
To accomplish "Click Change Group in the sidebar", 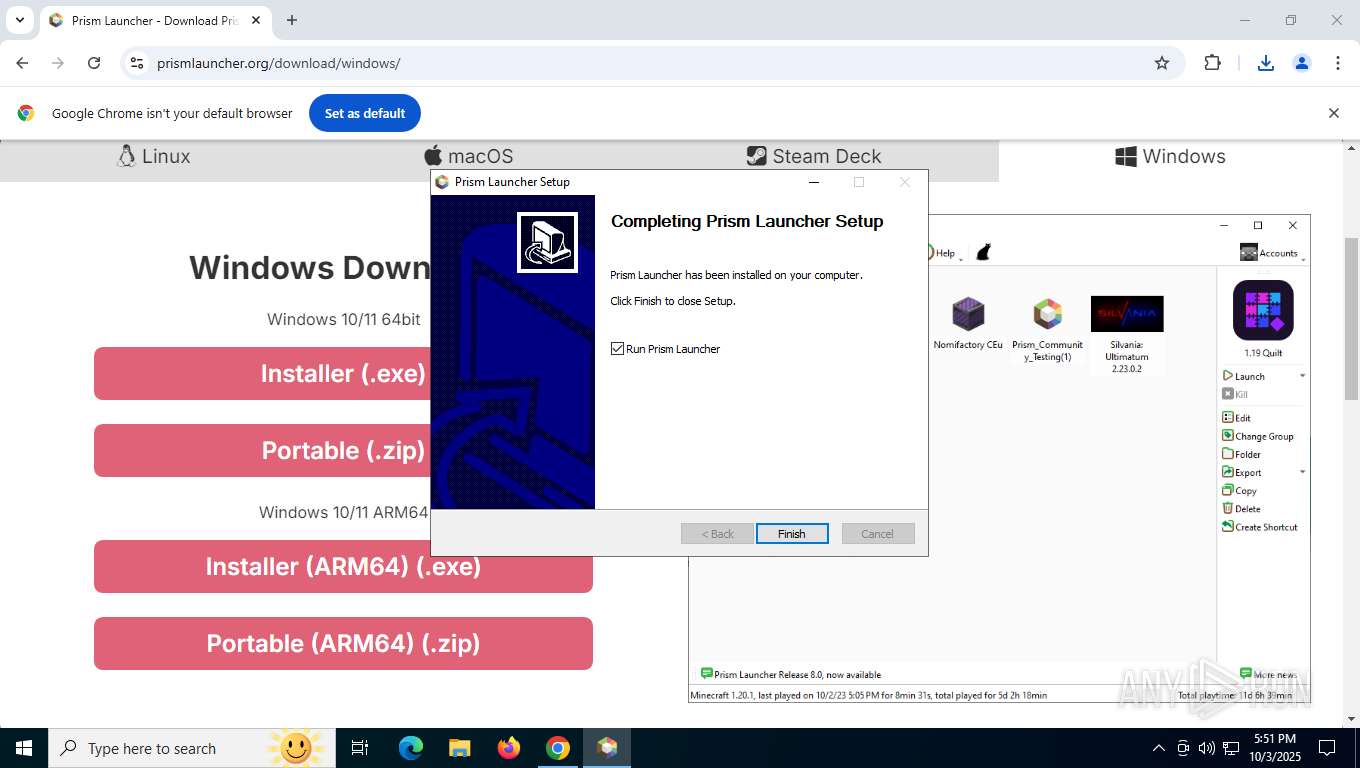I will coord(1257,436).
